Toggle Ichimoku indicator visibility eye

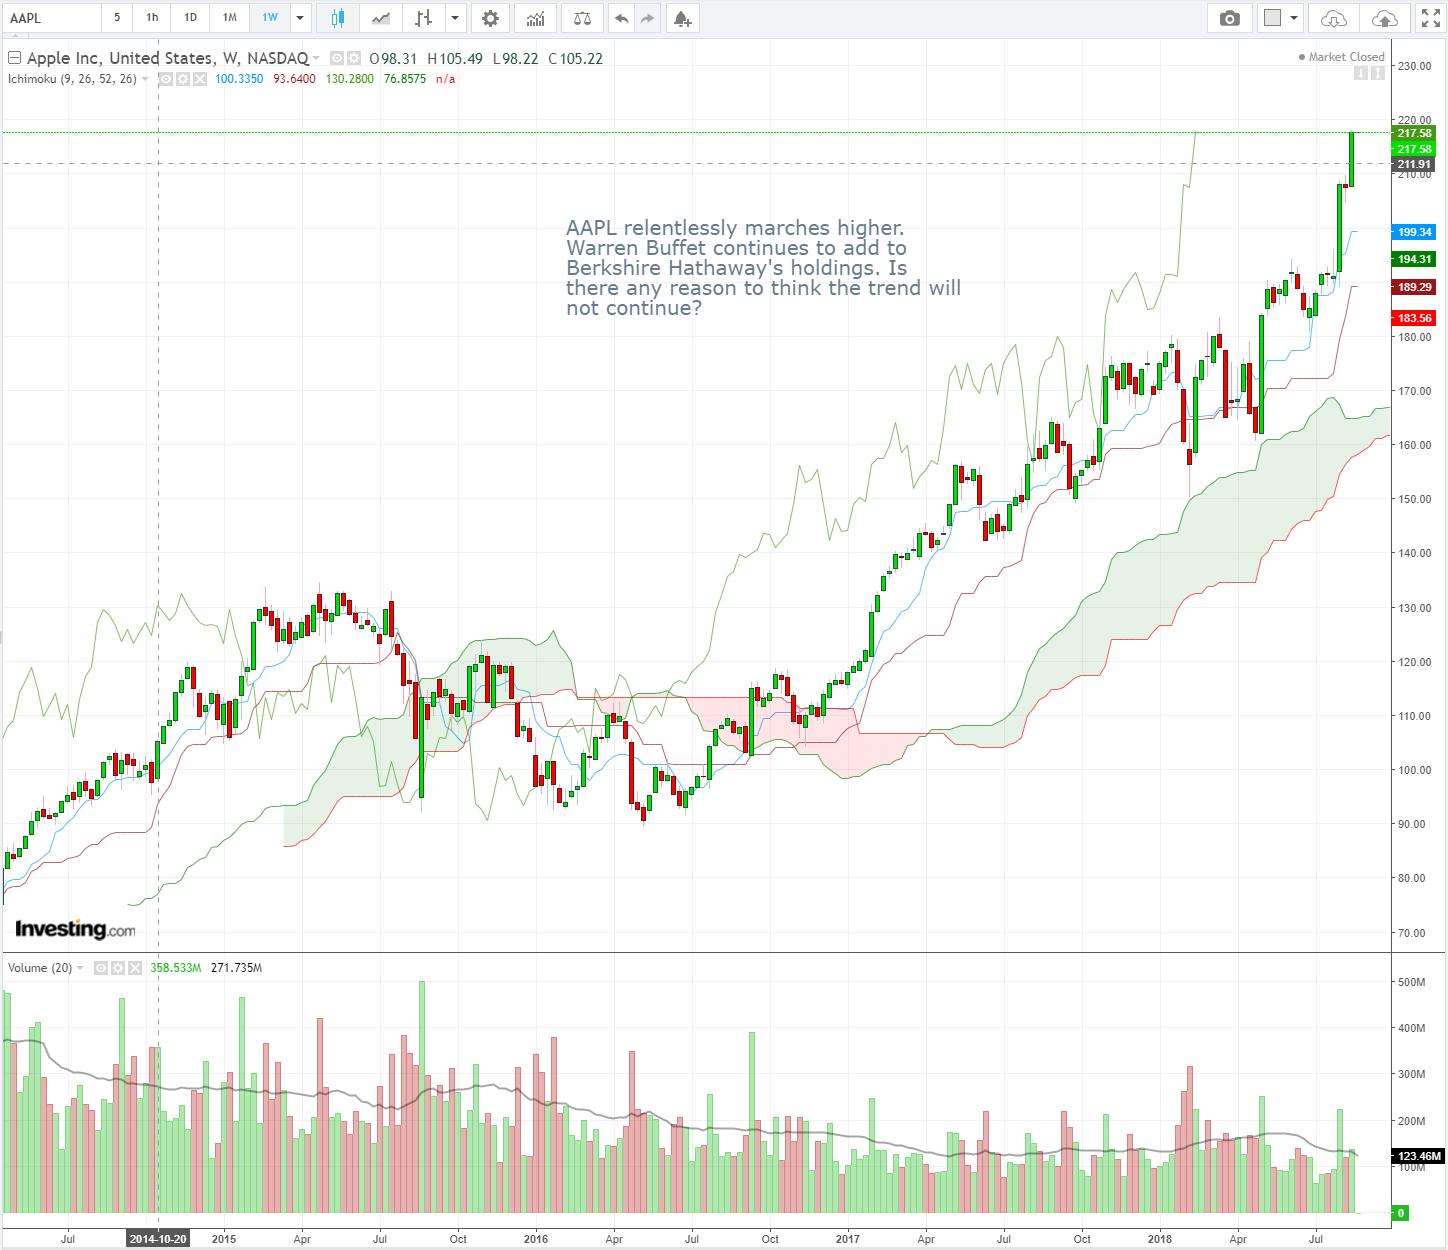pyautogui.click(x=166, y=79)
